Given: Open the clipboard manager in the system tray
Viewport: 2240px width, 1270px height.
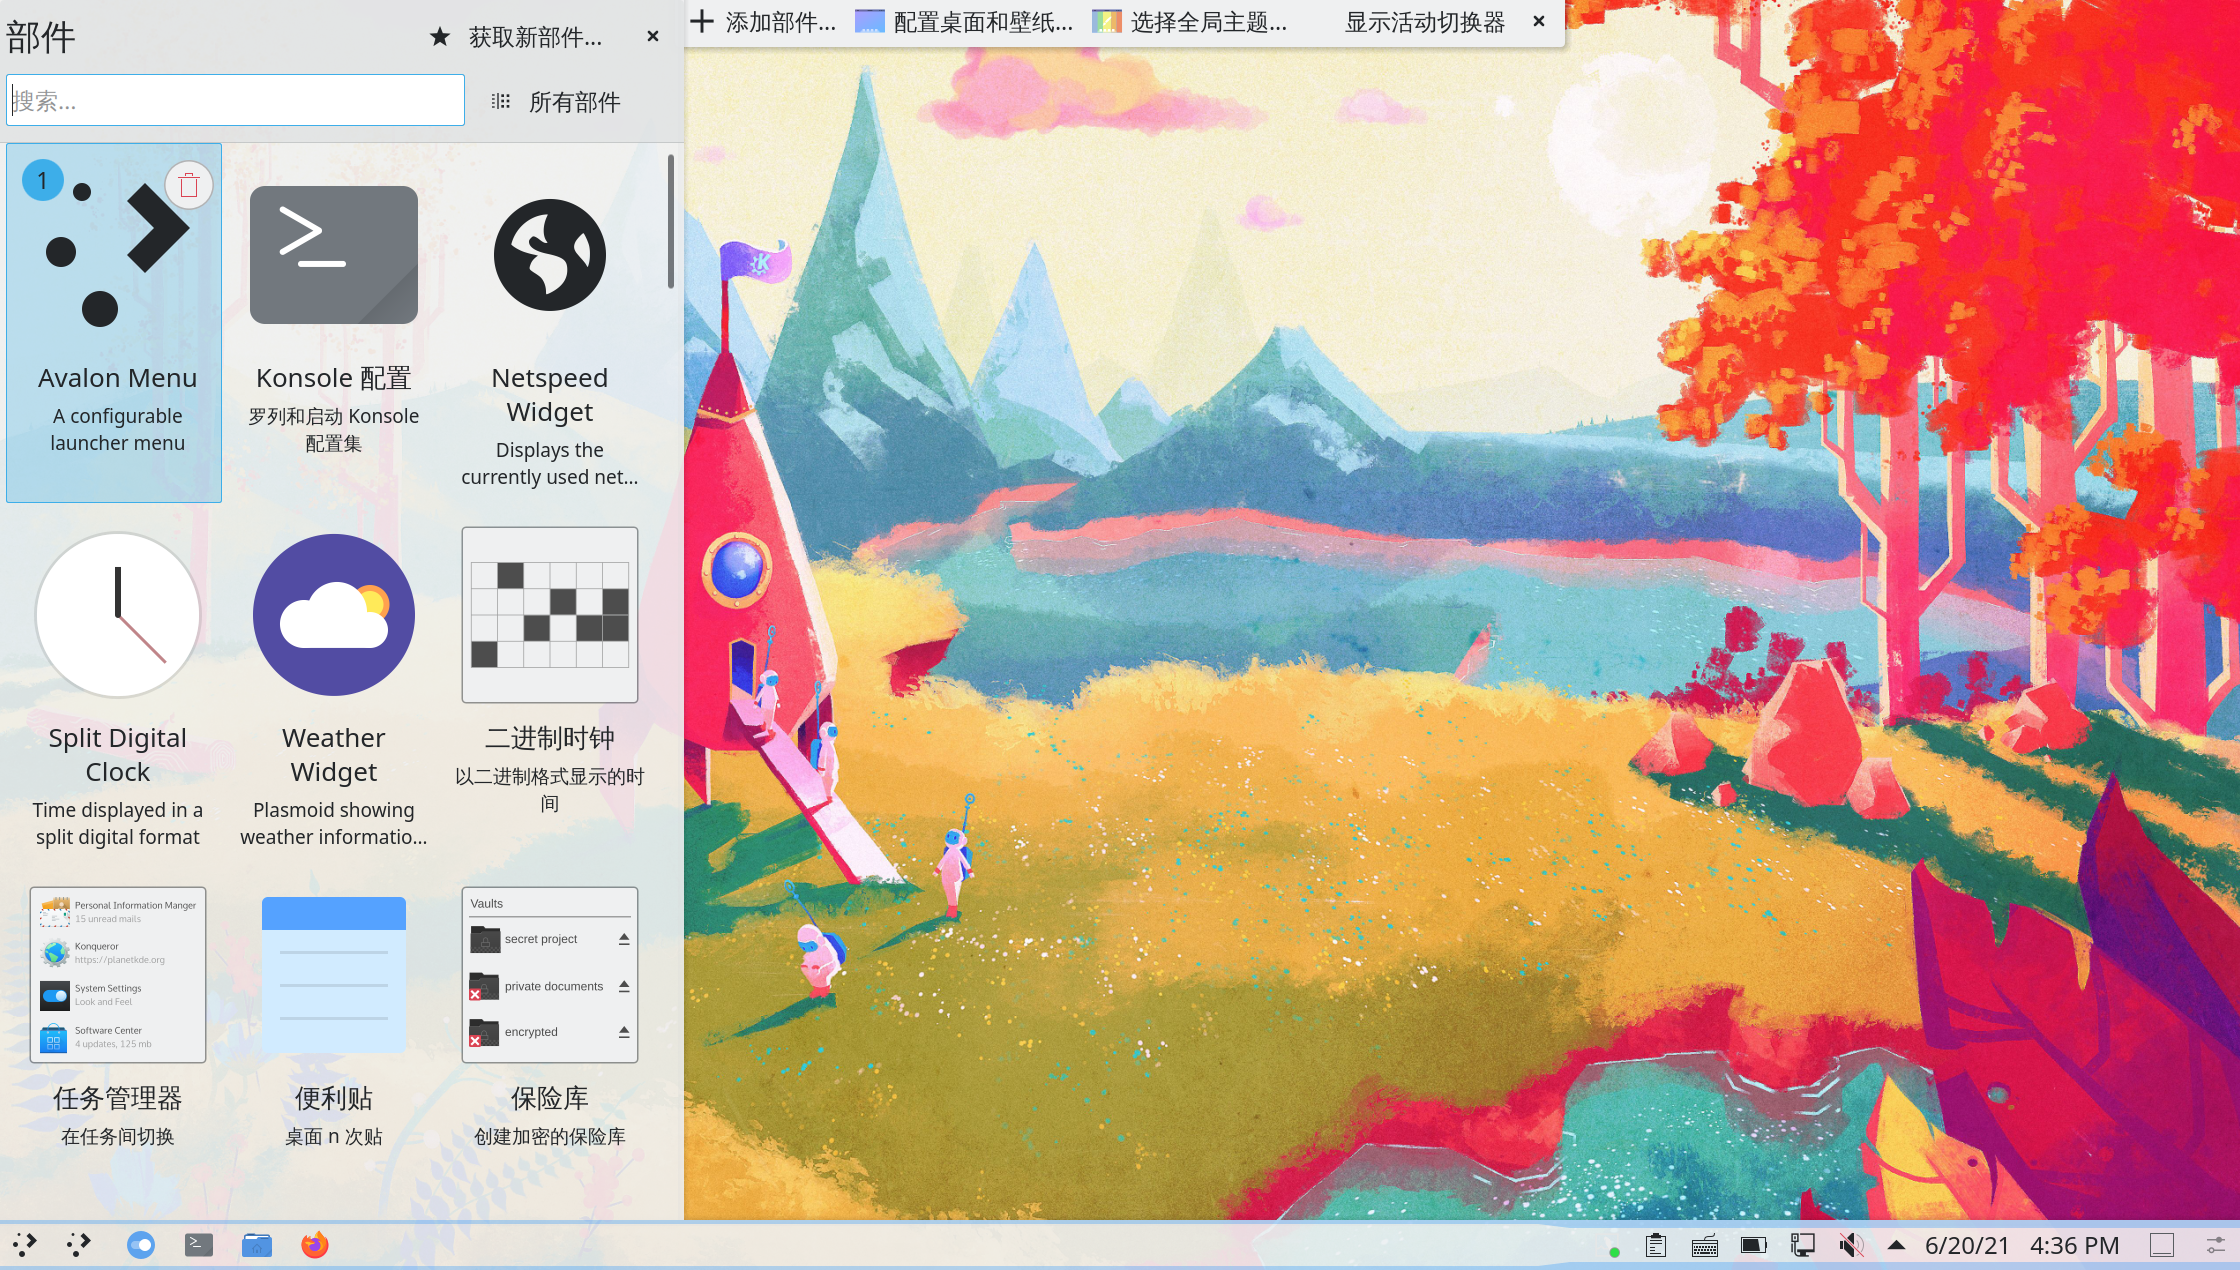Looking at the screenshot, I should pyautogui.click(x=1655, y=1245).
